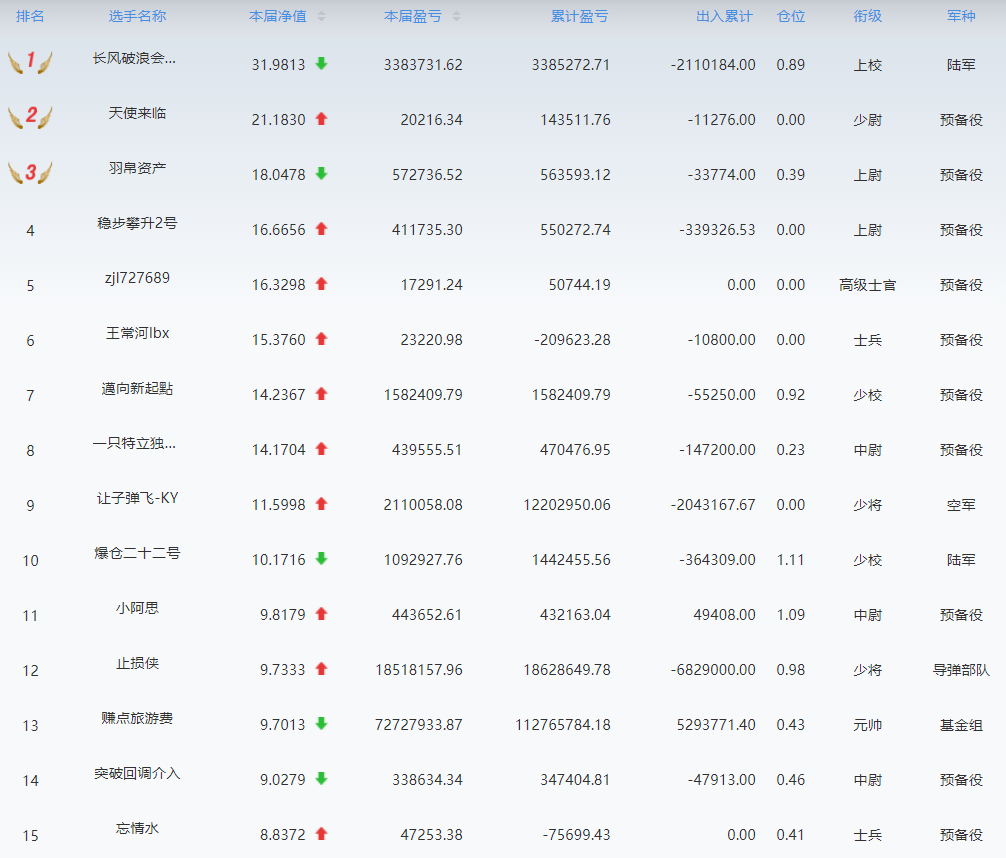Click the green down arrow beside 31.9813

coord(321,64)
